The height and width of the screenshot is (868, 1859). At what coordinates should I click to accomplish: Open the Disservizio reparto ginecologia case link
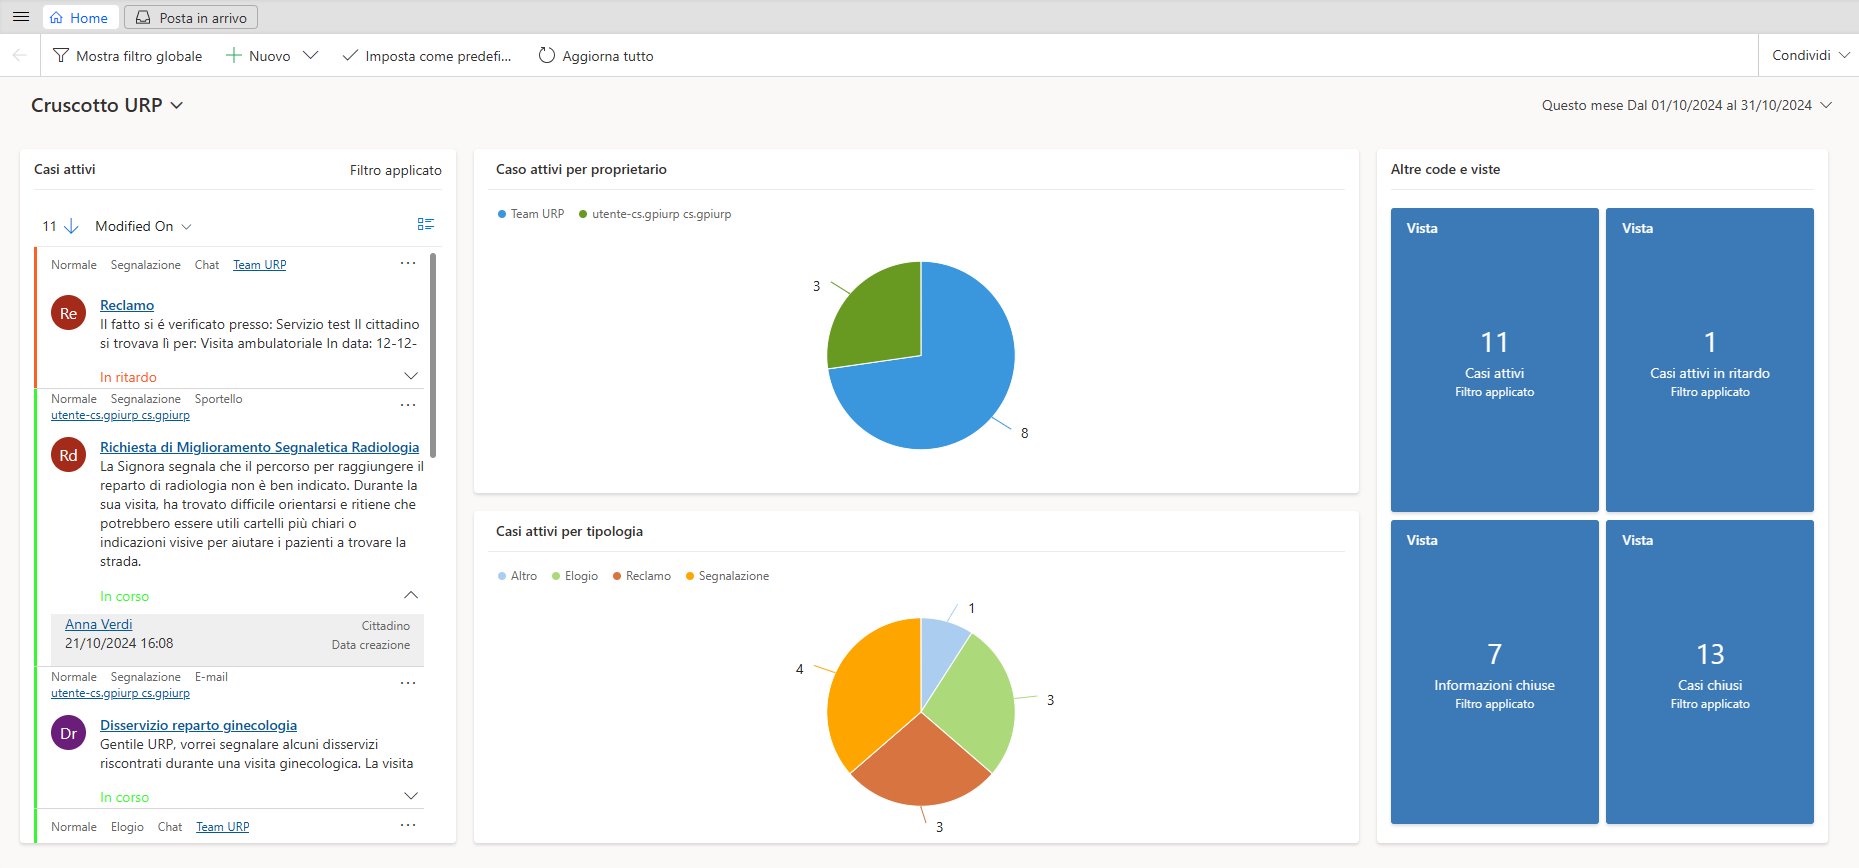point(198,725)
